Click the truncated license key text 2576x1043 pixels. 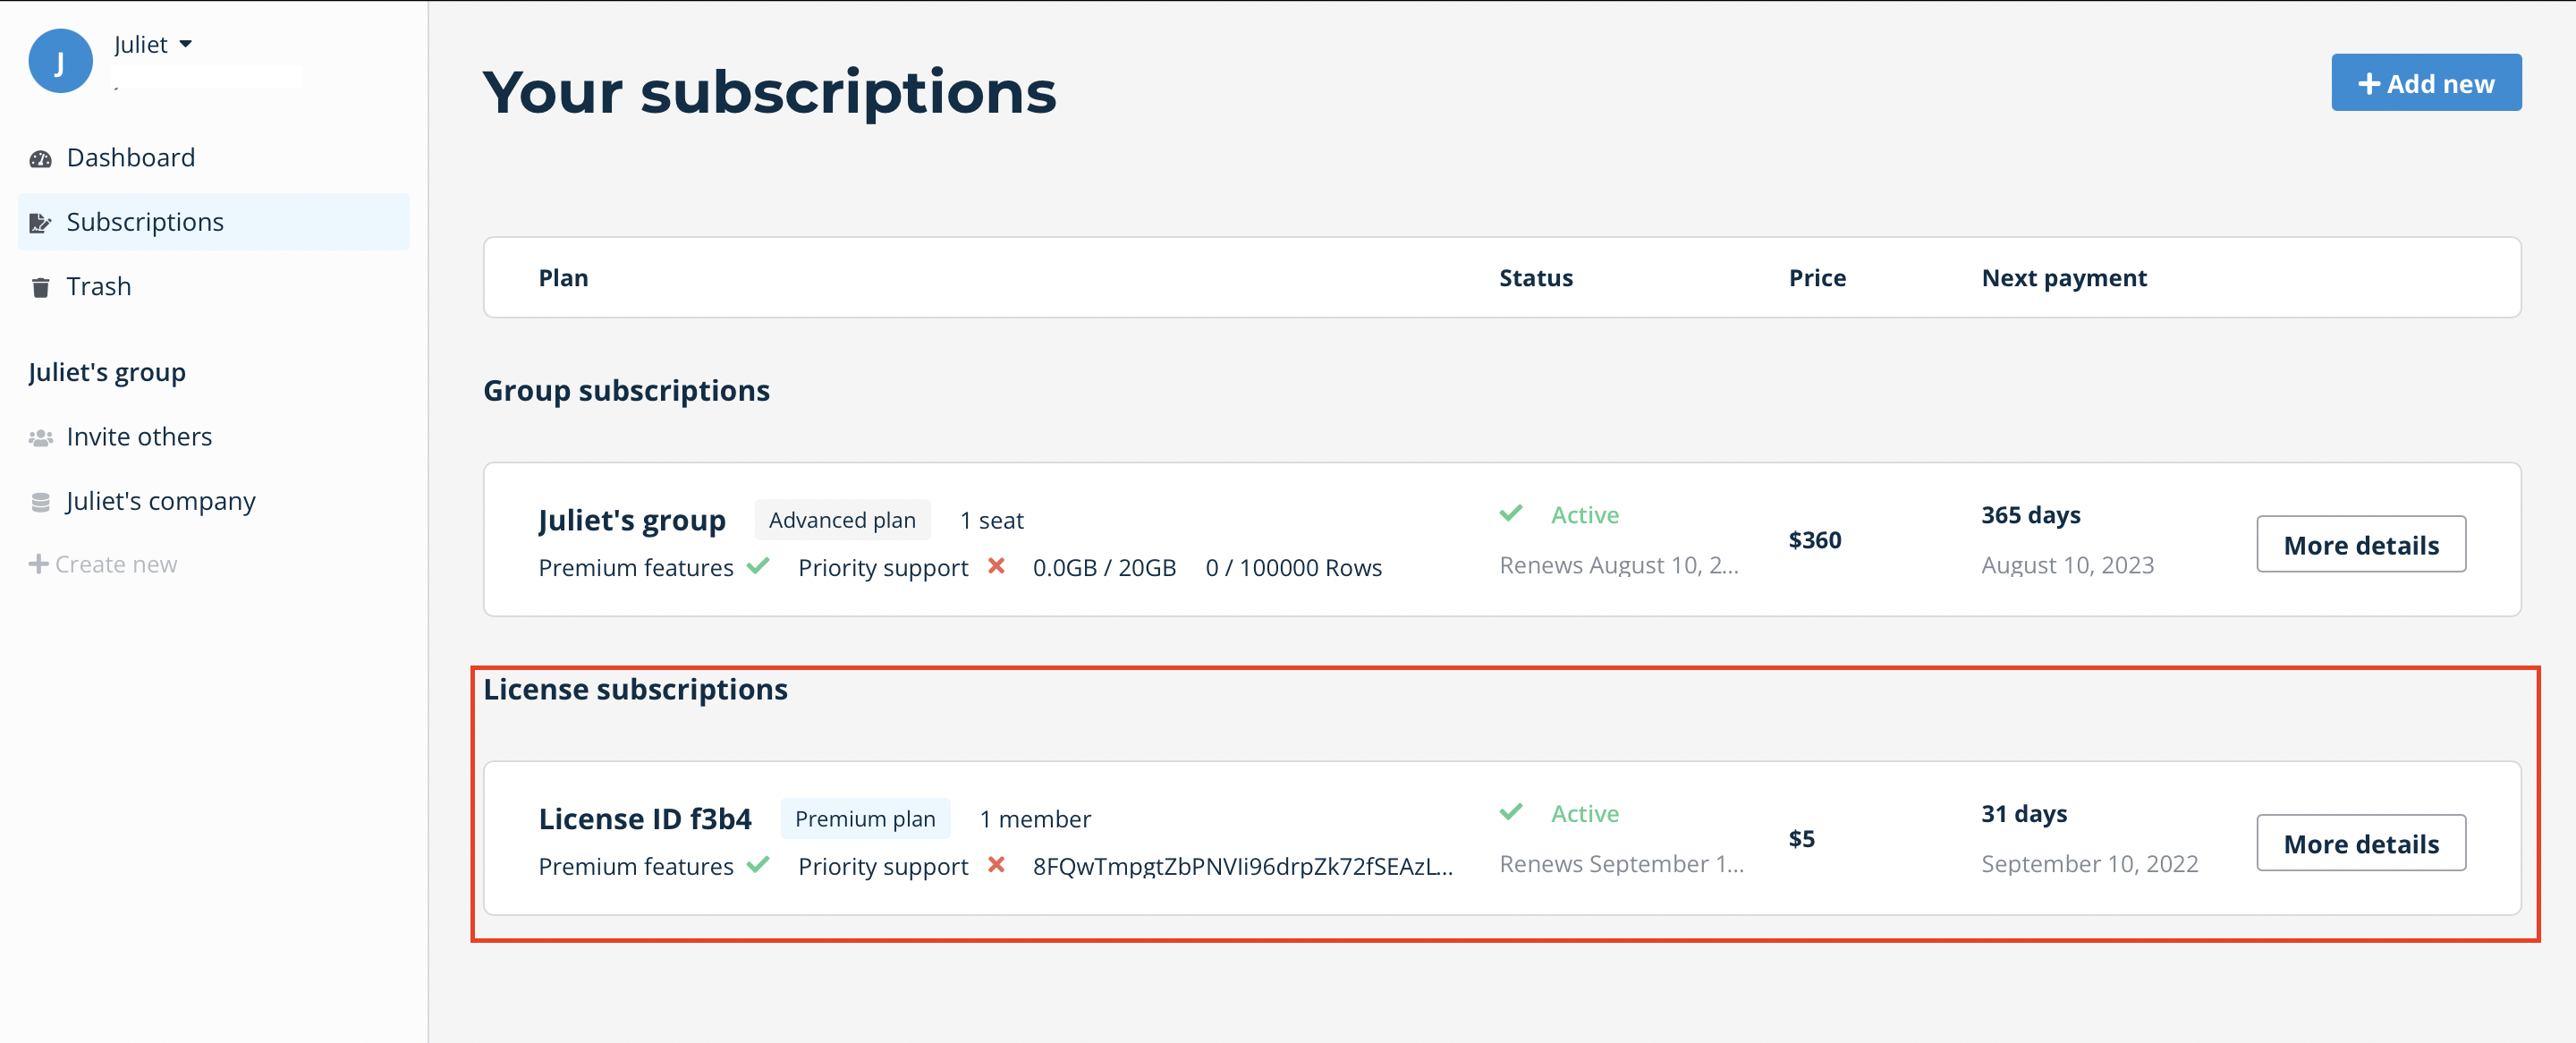pos(1242,866)
